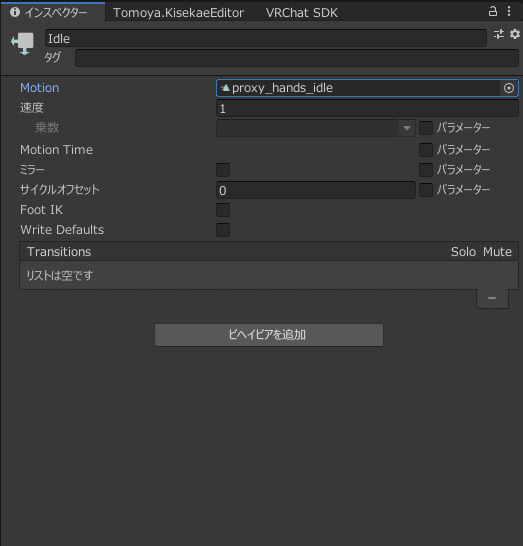Click the リストは空です empty list text
523x546 pixels.
[60, 275]
